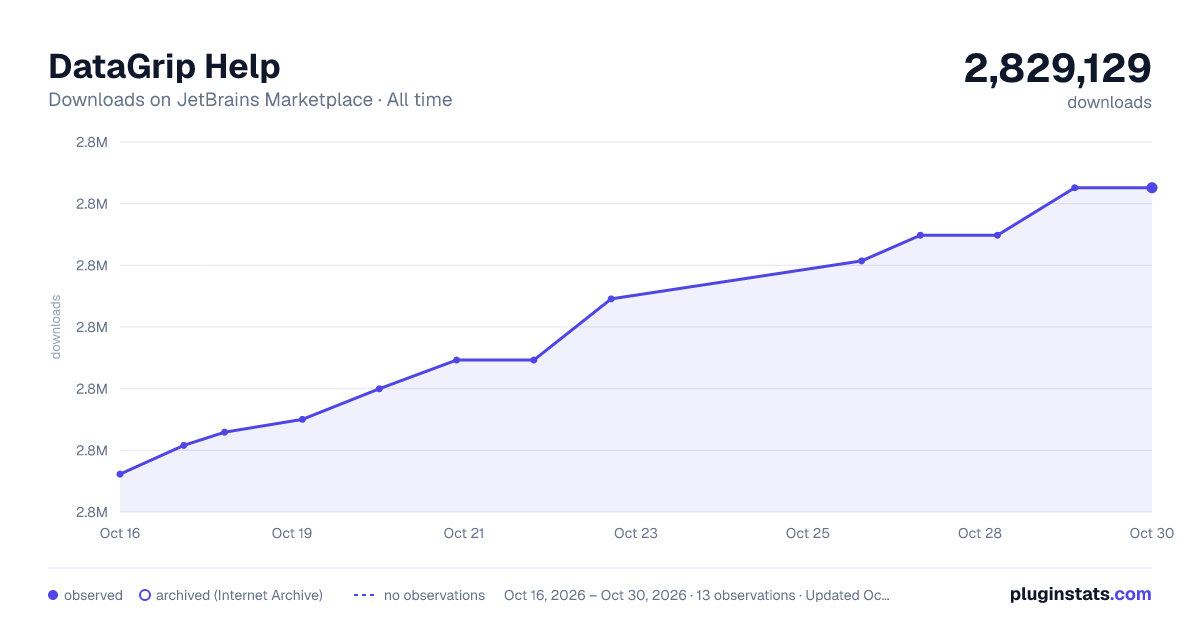Click the Oct 19 axis label
The image size is (1200, 630).
[x=292, y=533]
